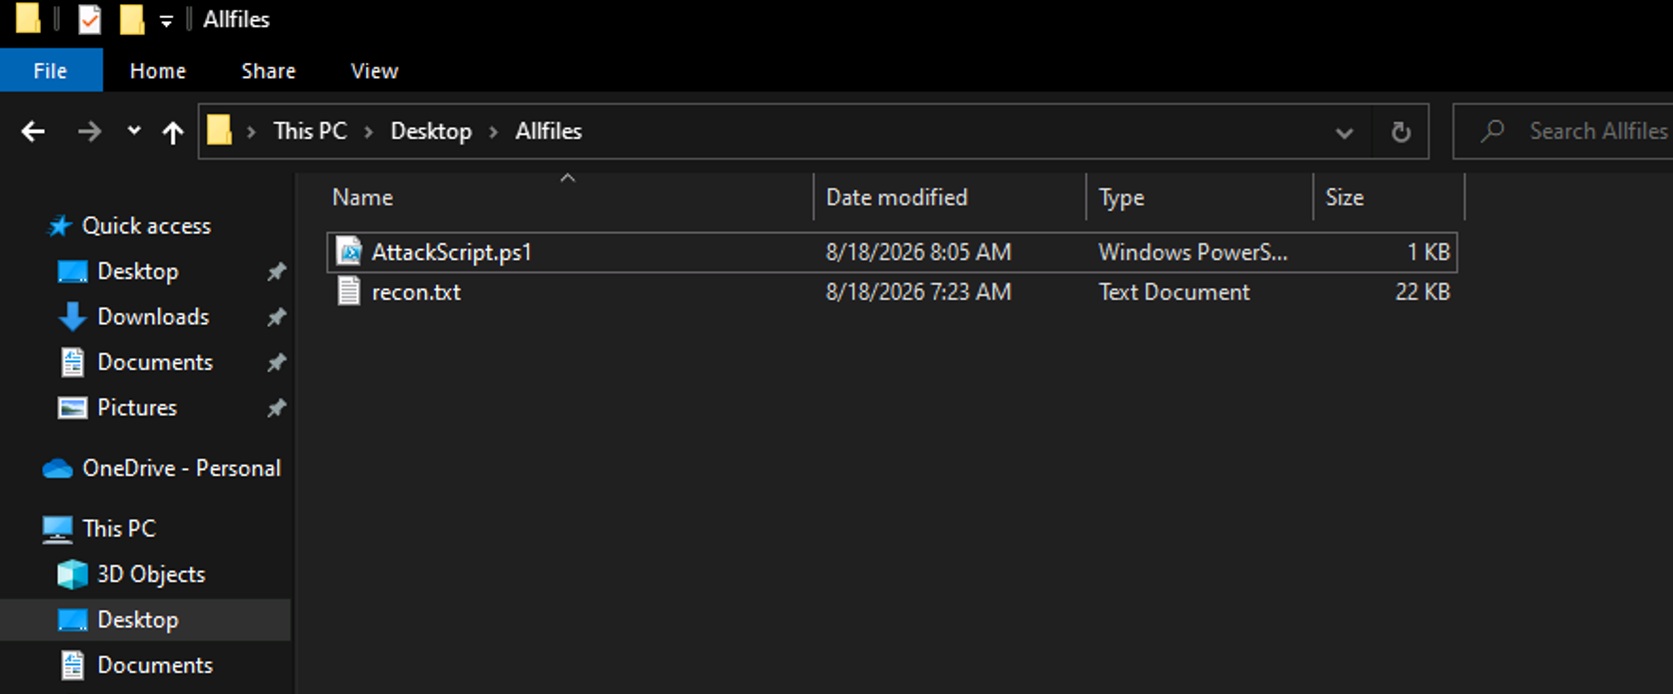Select This PC in the navigation pane

pos(119,528)
